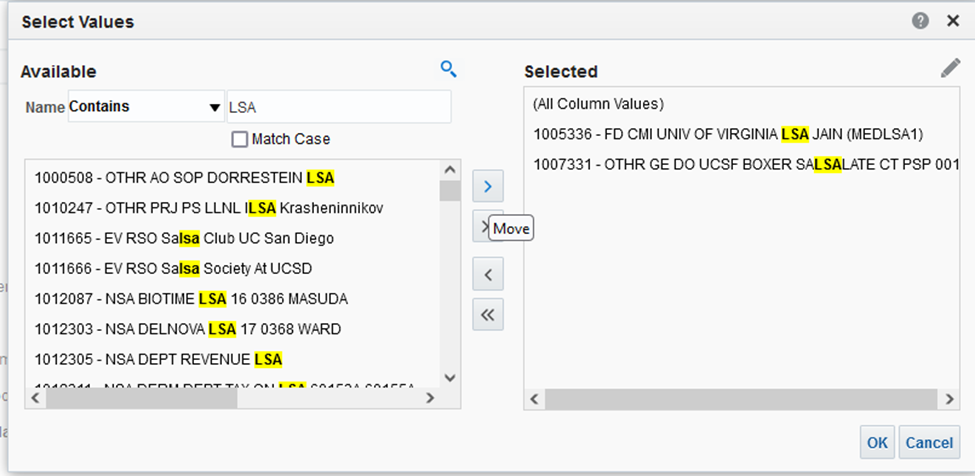The height and width of the screenshot is (476, 975).
Task: Select (All Column Values) in Selected list
Action: pos(598,104)
